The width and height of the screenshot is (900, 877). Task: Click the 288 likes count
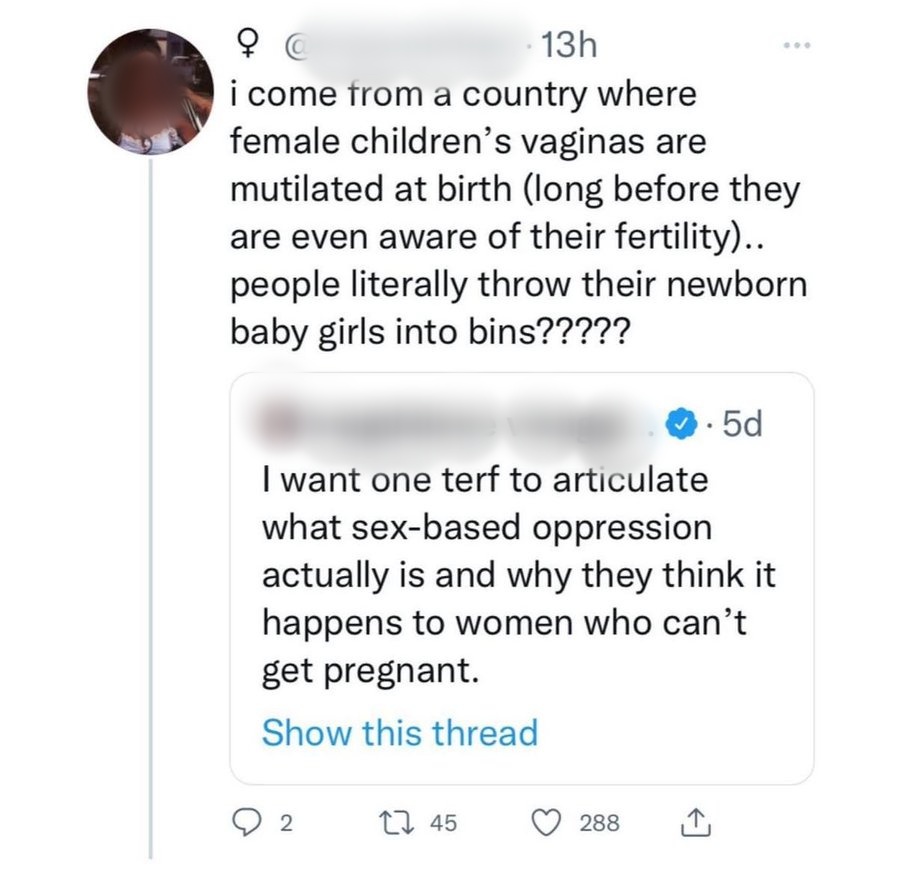pos(603,823)
